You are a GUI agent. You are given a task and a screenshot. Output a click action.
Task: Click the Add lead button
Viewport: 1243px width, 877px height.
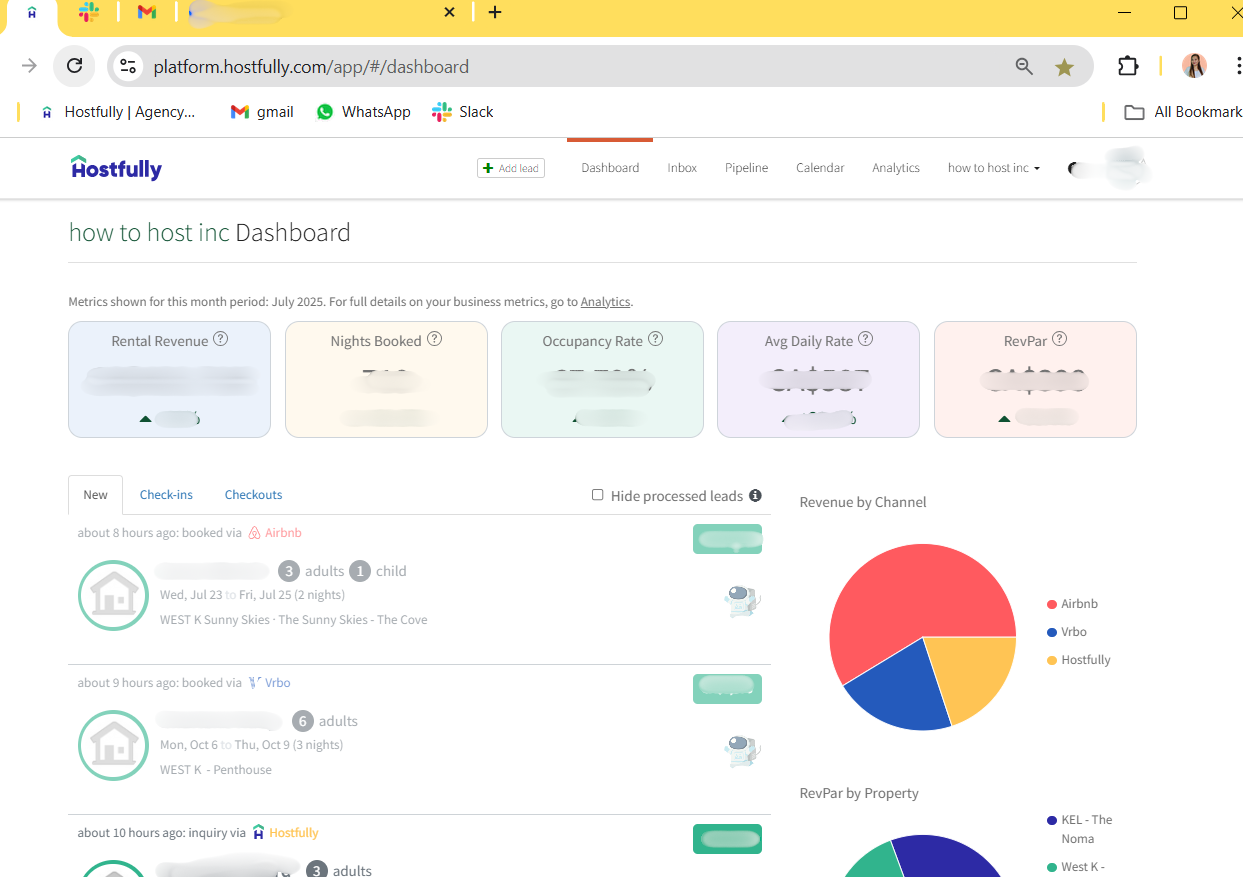point(511,168)
